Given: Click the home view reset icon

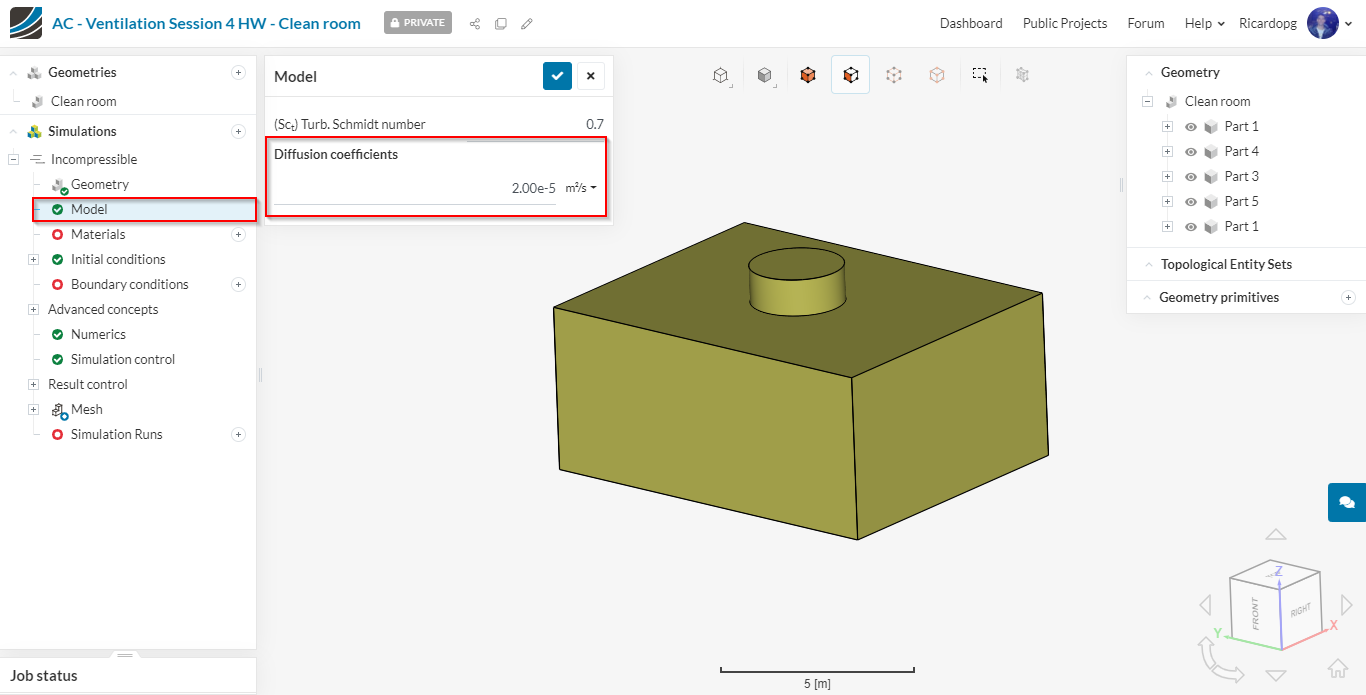Looking at the screenshot, I should (1338, 668).
